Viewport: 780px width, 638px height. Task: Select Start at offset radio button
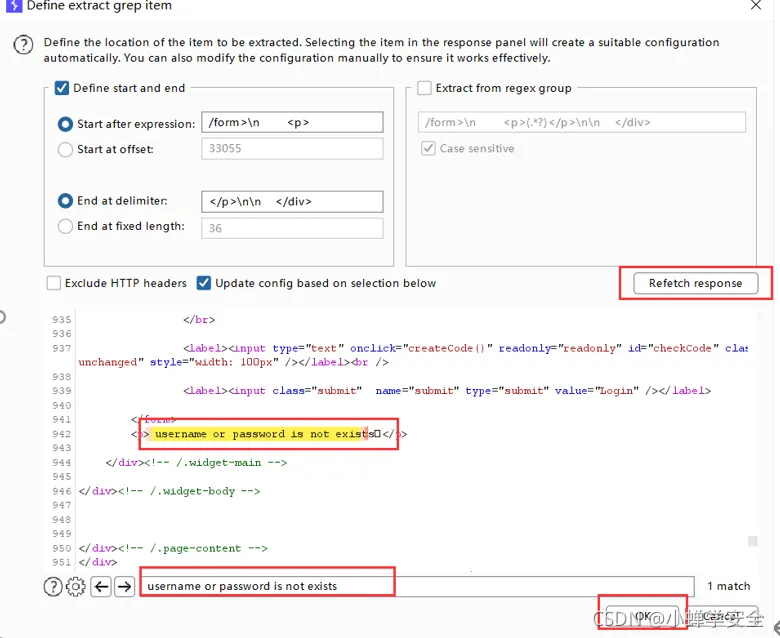(65, 149)
